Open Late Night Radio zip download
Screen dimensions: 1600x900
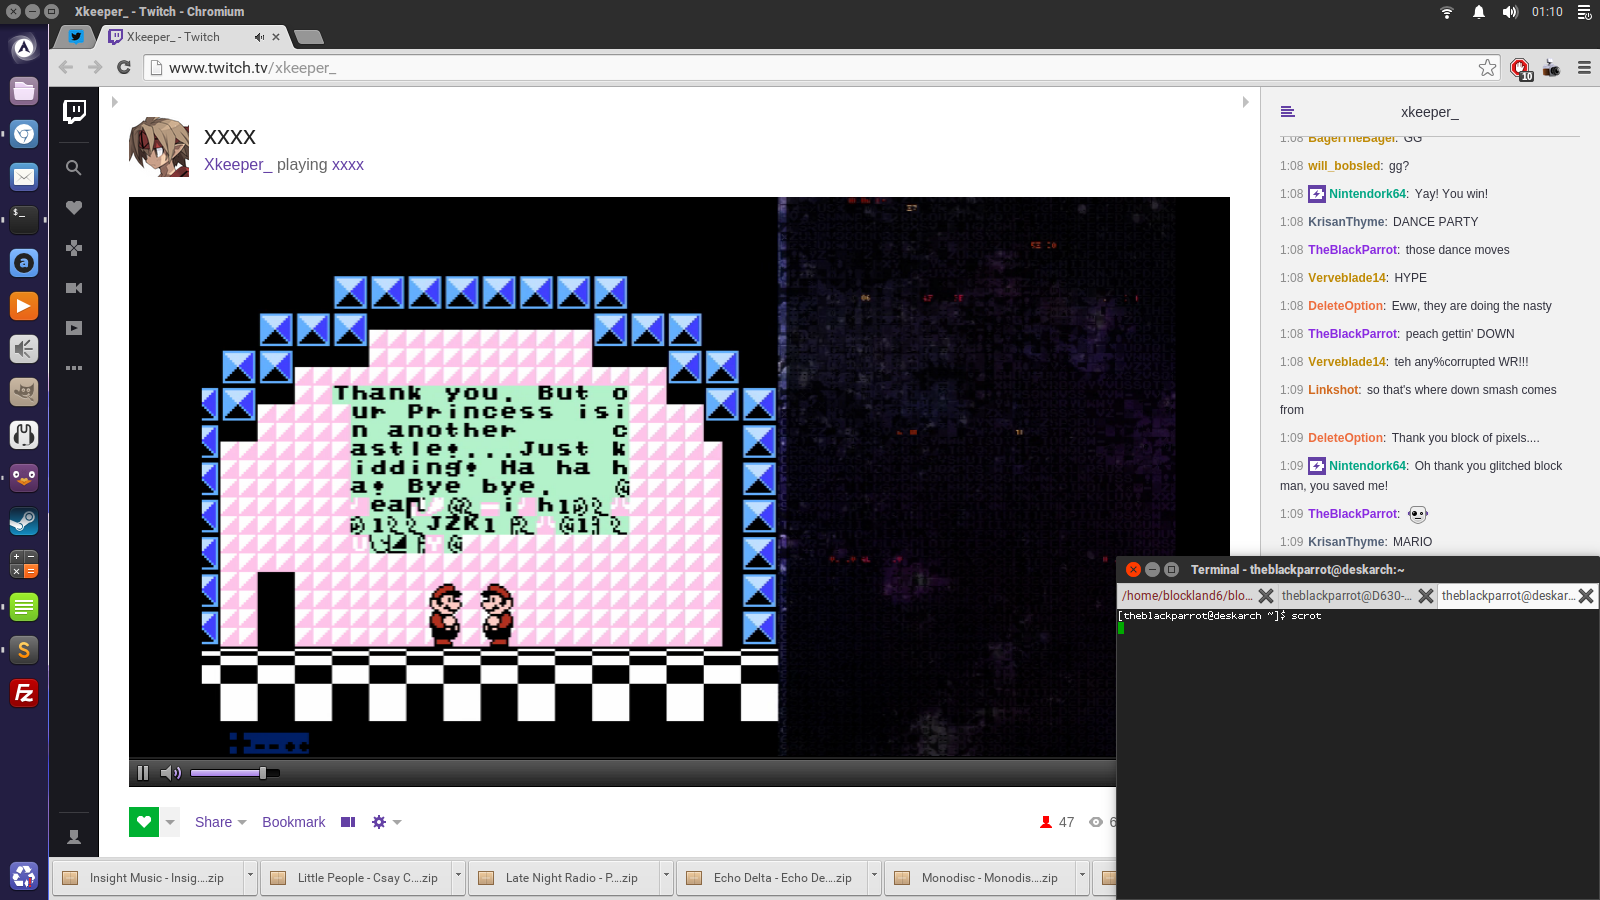[564, 878]
